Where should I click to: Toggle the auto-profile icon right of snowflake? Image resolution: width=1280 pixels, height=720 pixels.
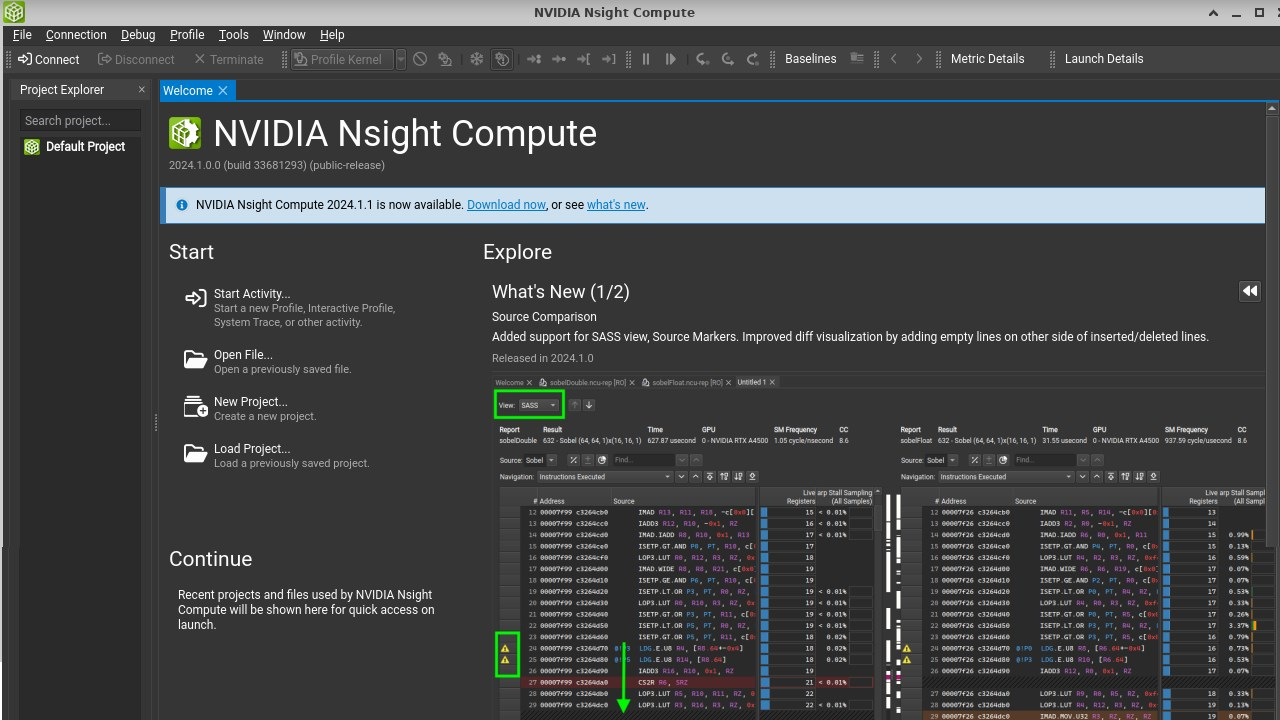tap(502, 59)
